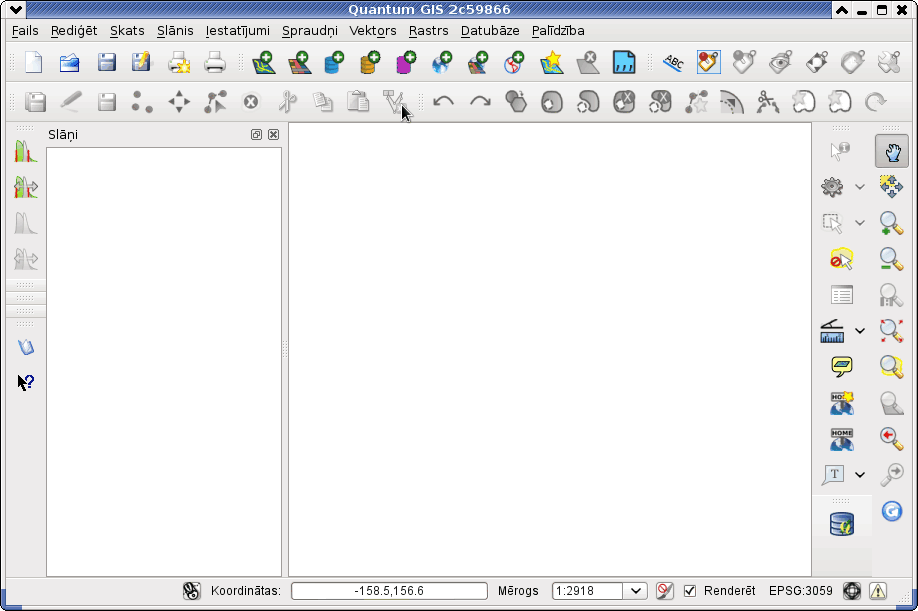
Task: Click the Koordinātas input field
Action: pos(389,591)
